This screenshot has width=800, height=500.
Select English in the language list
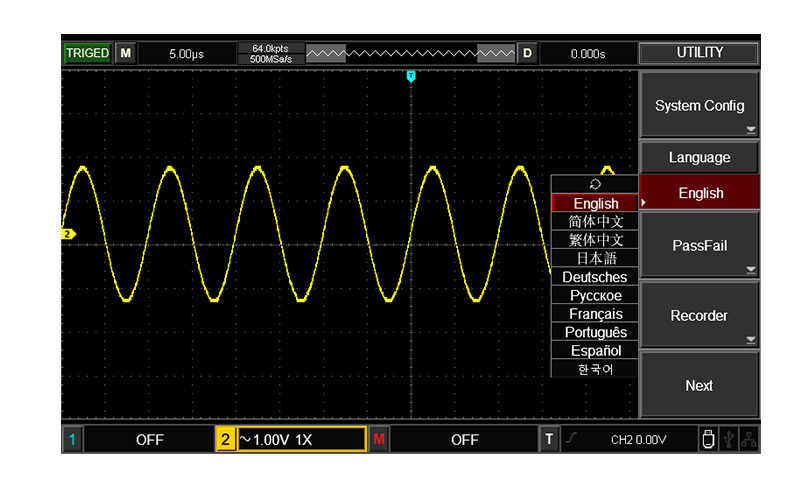pyautogui.click(x=595, y=203)
